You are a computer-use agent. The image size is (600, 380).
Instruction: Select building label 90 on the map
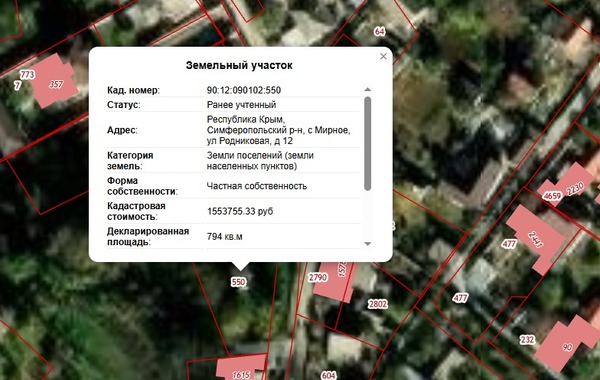tap(567, 347)
